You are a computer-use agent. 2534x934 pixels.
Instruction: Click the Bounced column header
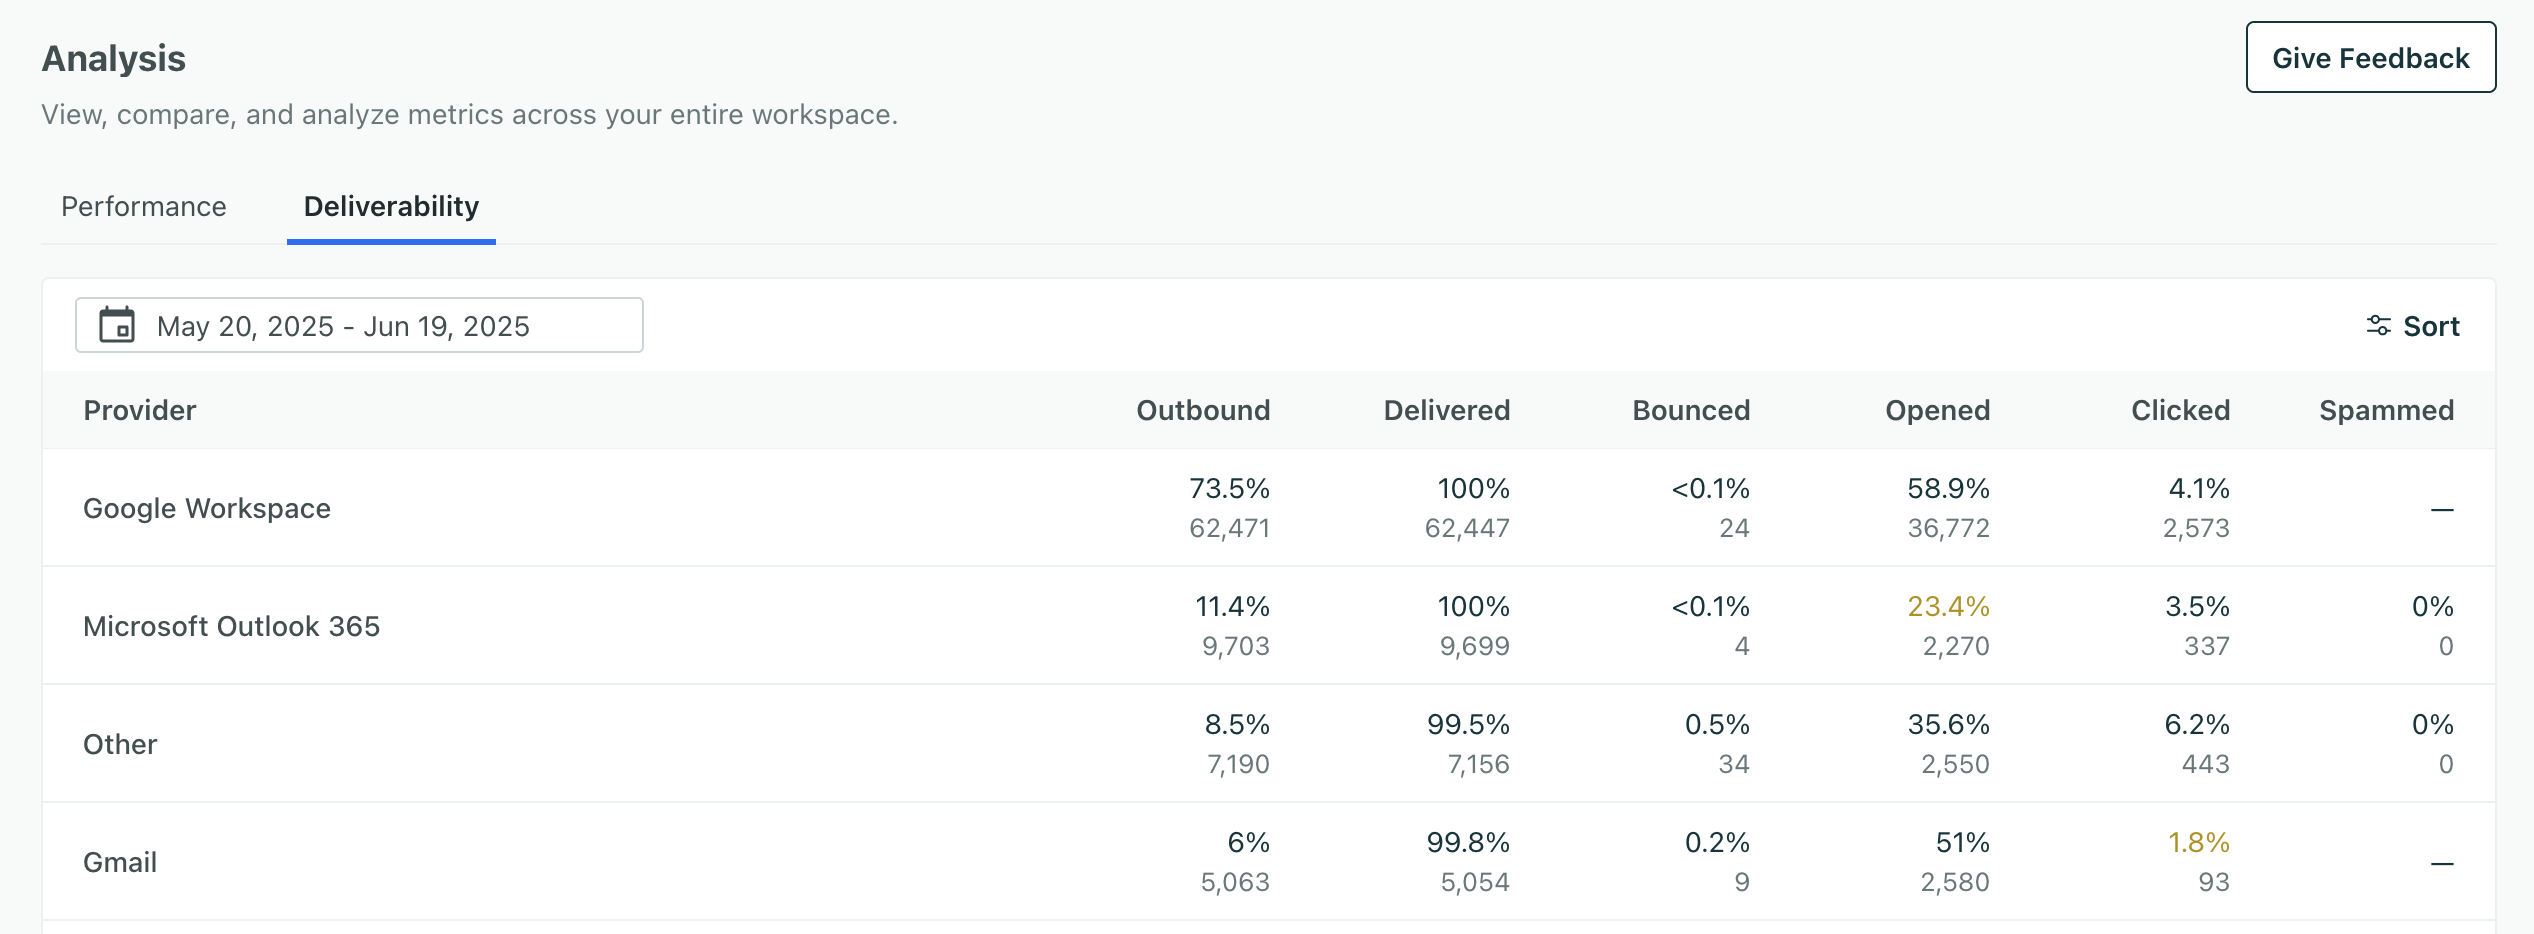1691,410
